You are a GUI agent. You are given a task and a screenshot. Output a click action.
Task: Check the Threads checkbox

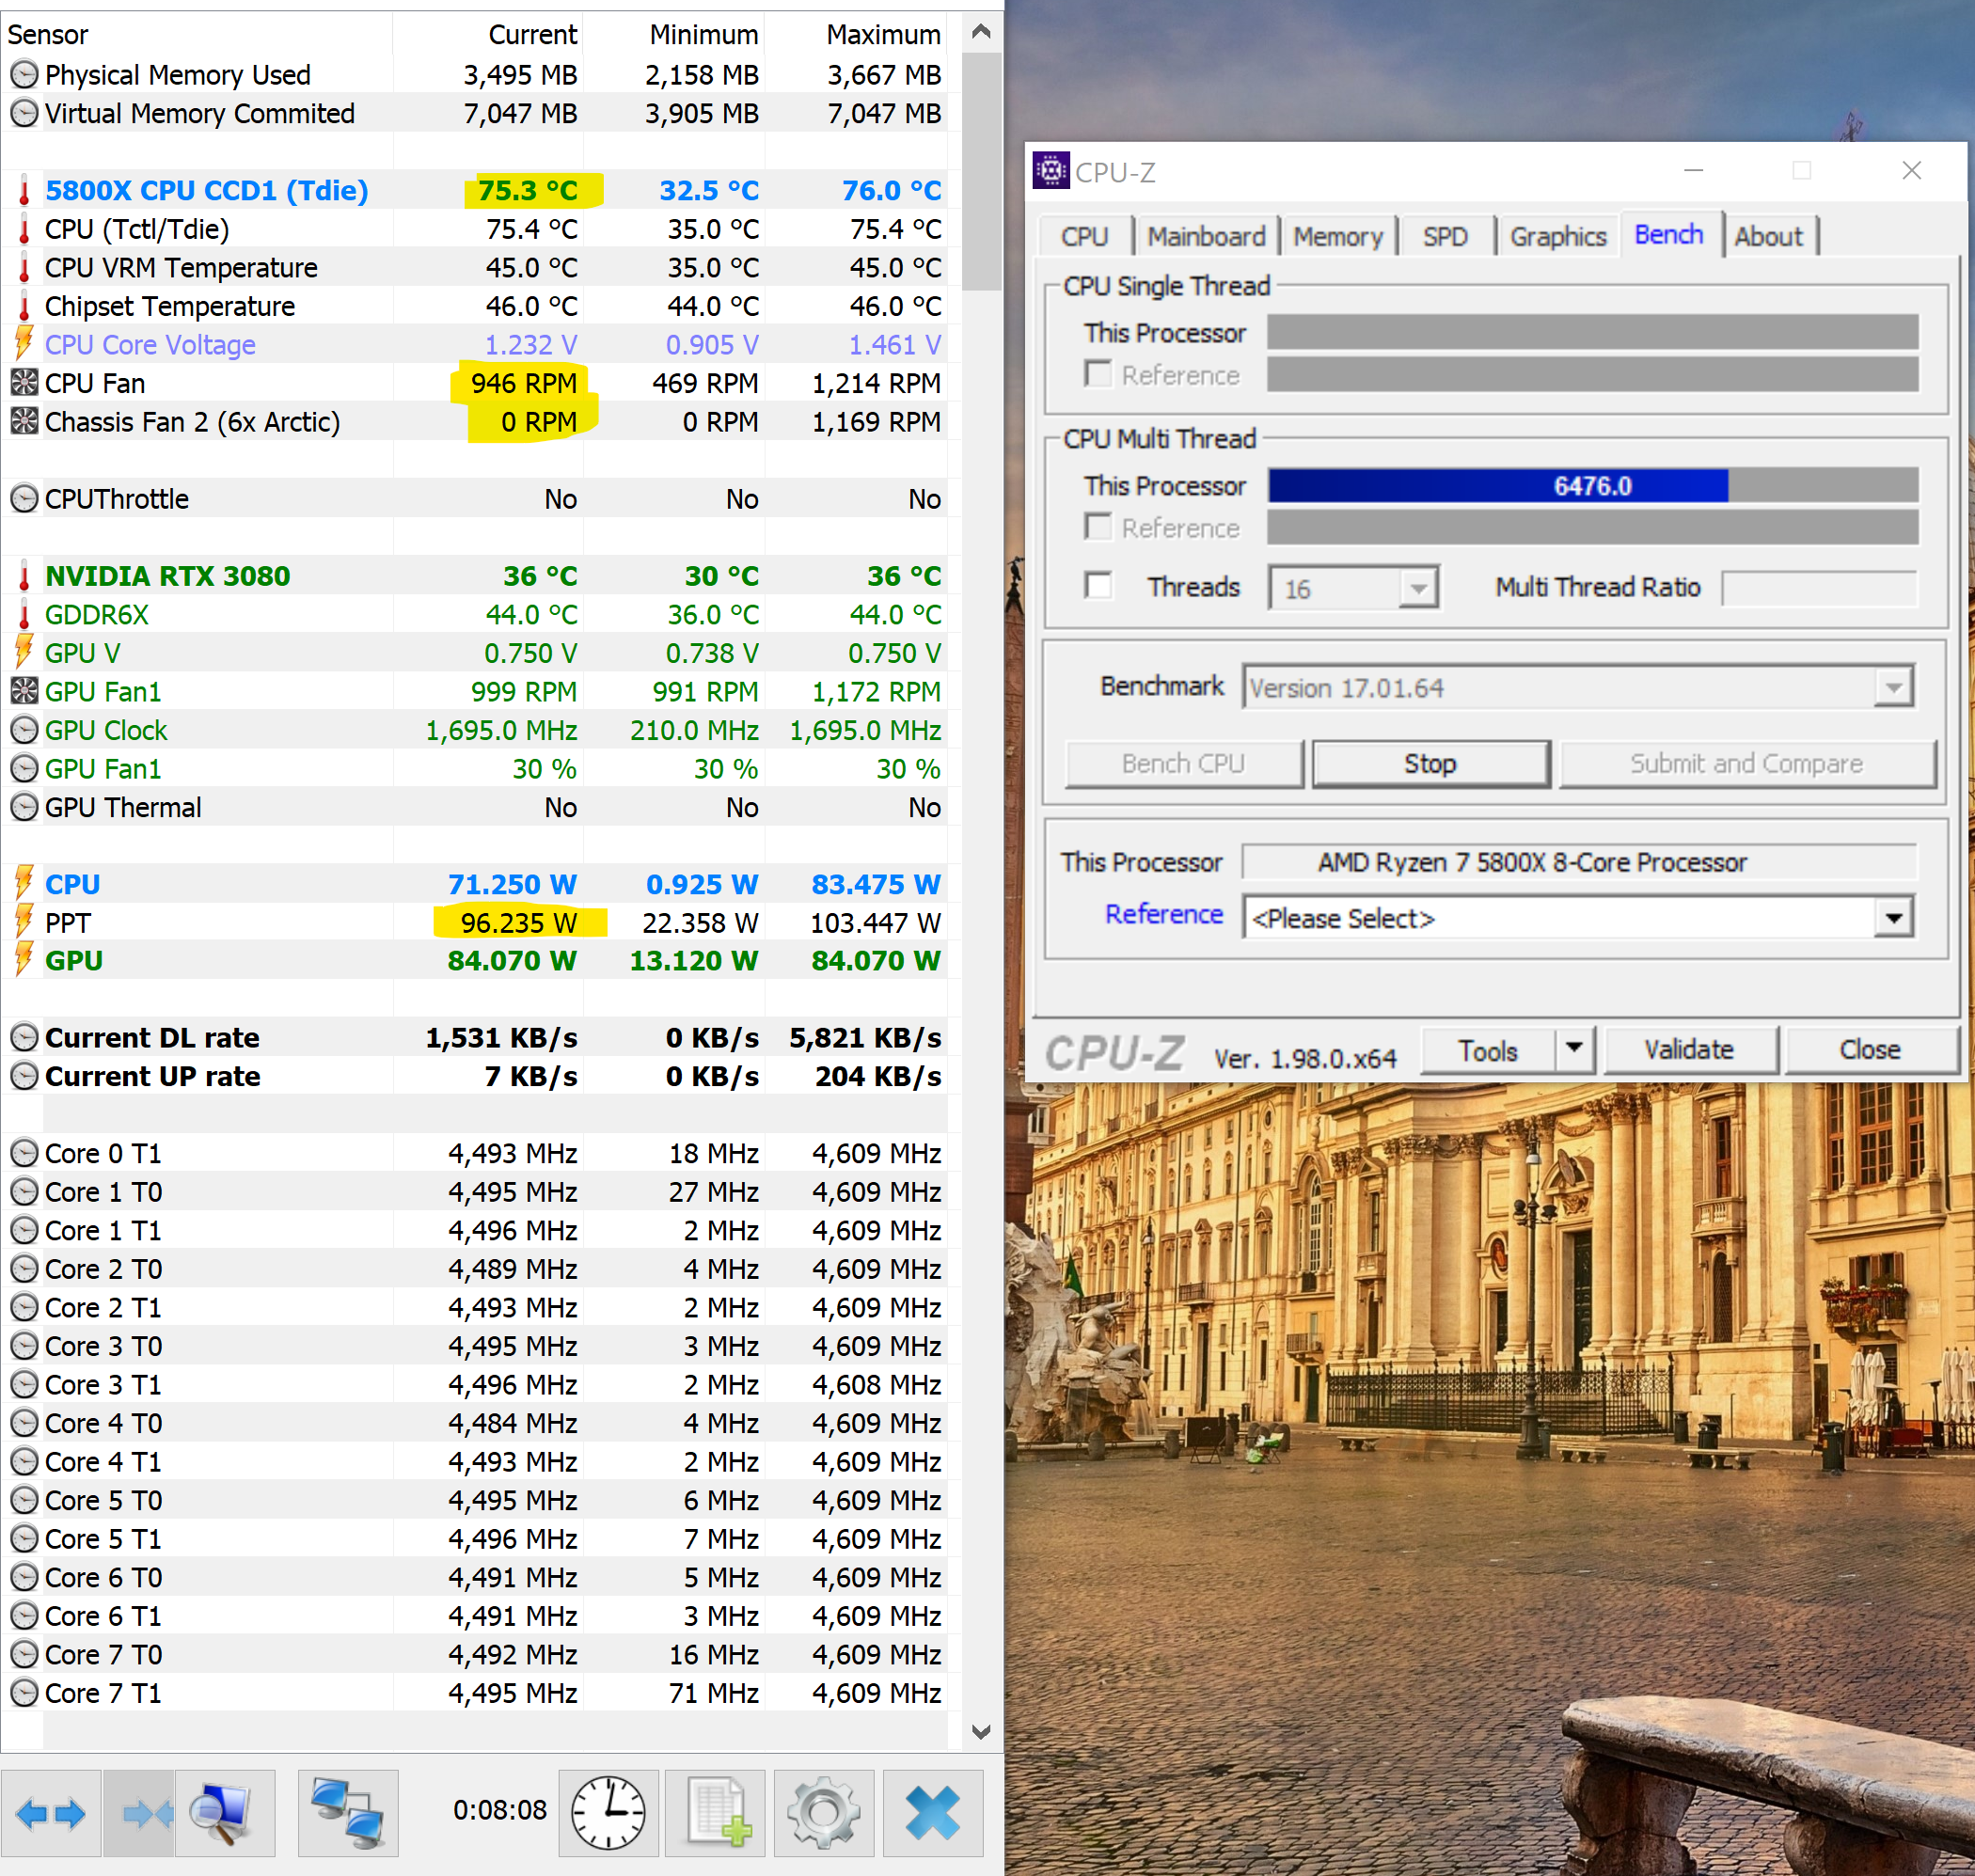coord(1098,585)
